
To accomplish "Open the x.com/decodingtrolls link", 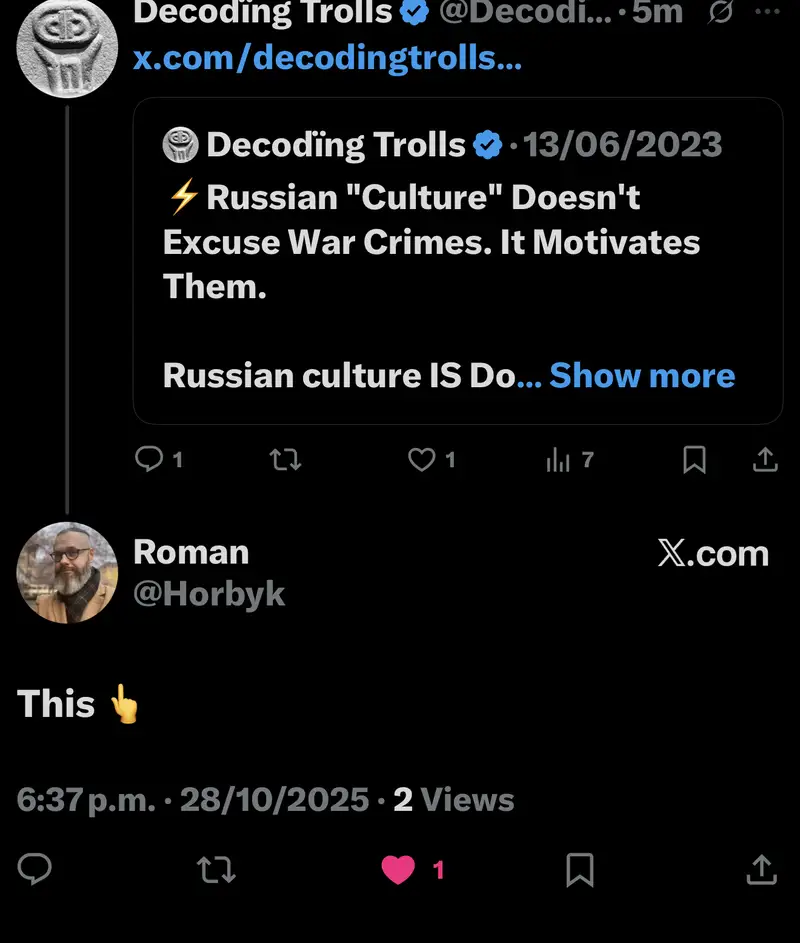I will (x=328, y=58).
